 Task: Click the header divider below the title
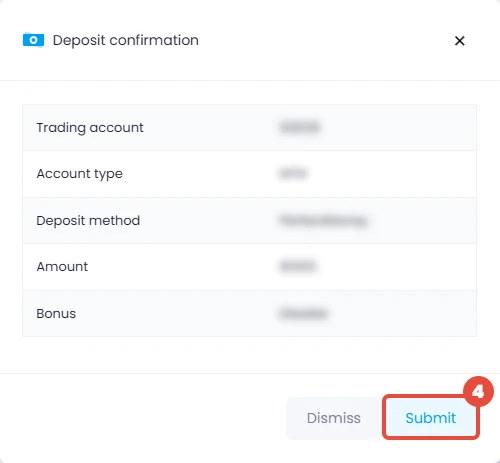tap(250, 80)
